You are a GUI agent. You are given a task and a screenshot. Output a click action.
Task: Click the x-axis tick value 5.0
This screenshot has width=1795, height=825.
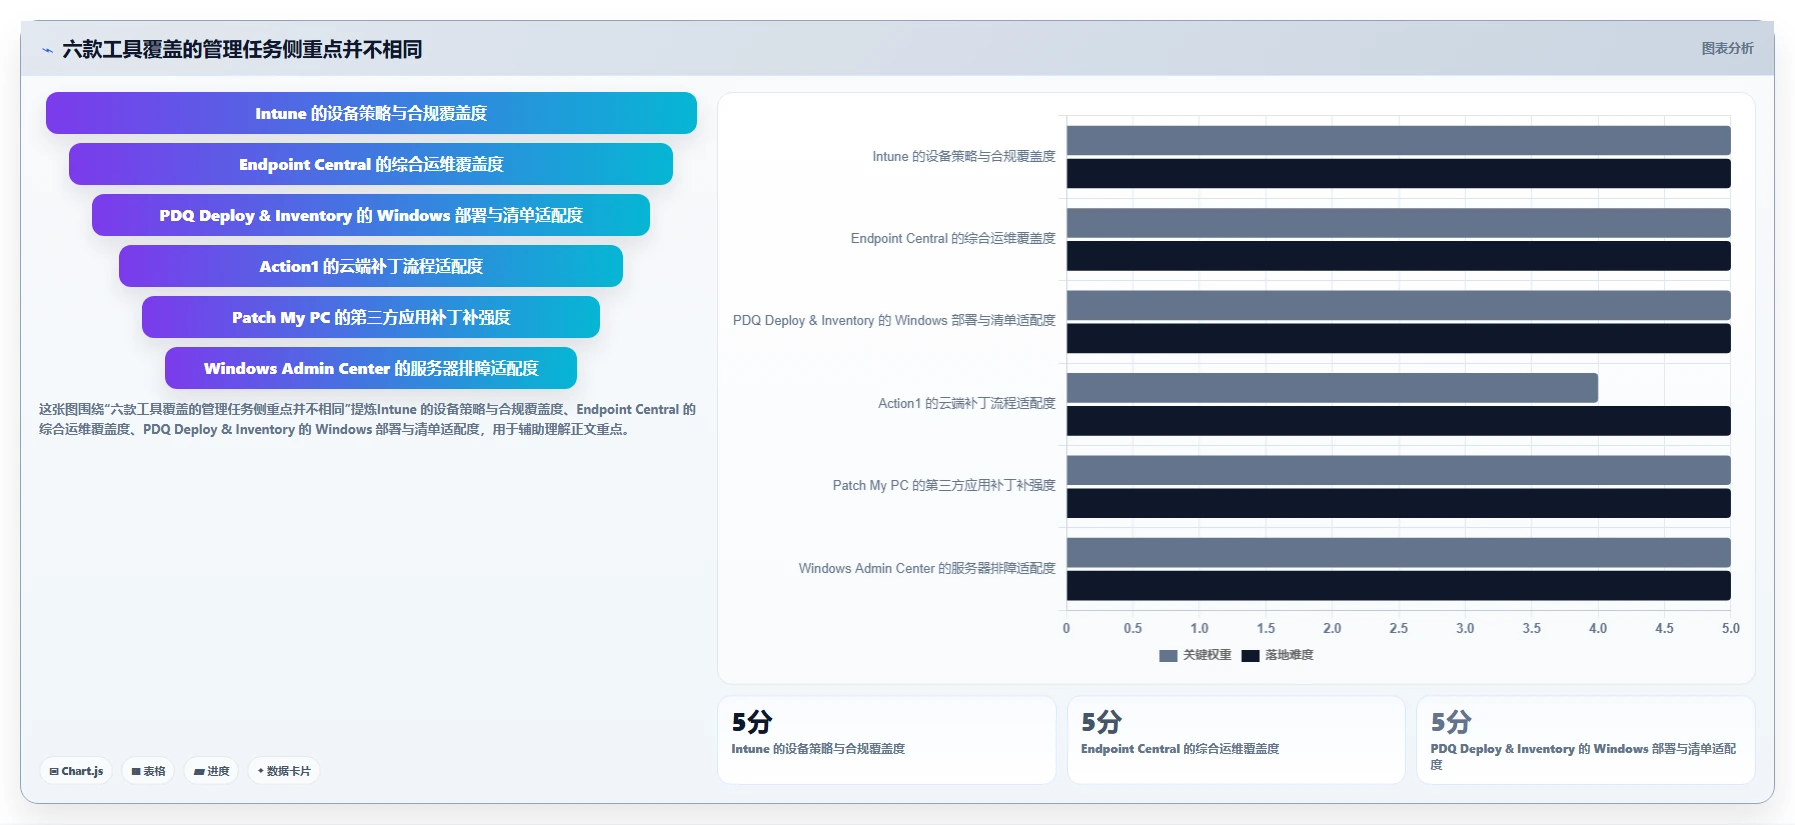click(1730, 628)
